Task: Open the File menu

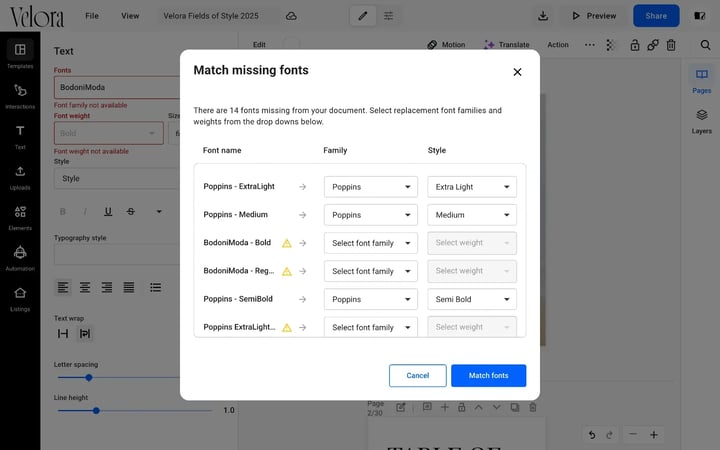Action: click(92, 16)
